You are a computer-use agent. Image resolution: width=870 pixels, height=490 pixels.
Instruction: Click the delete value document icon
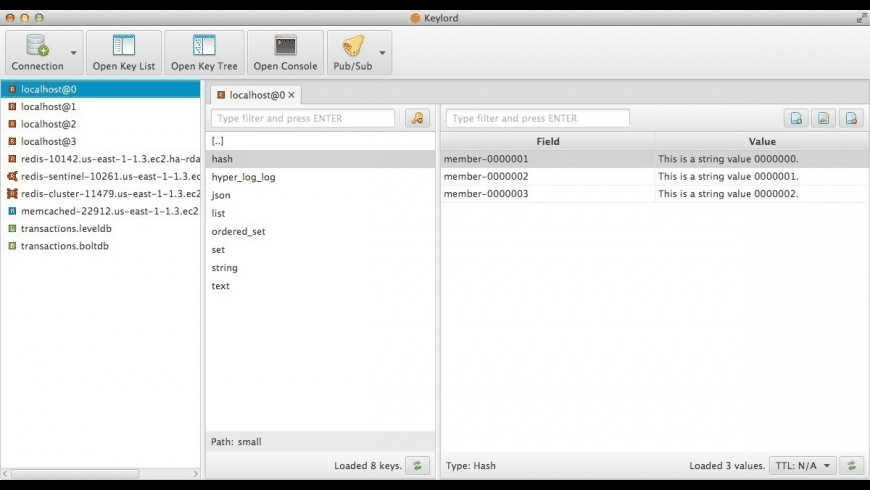point(851,118)
